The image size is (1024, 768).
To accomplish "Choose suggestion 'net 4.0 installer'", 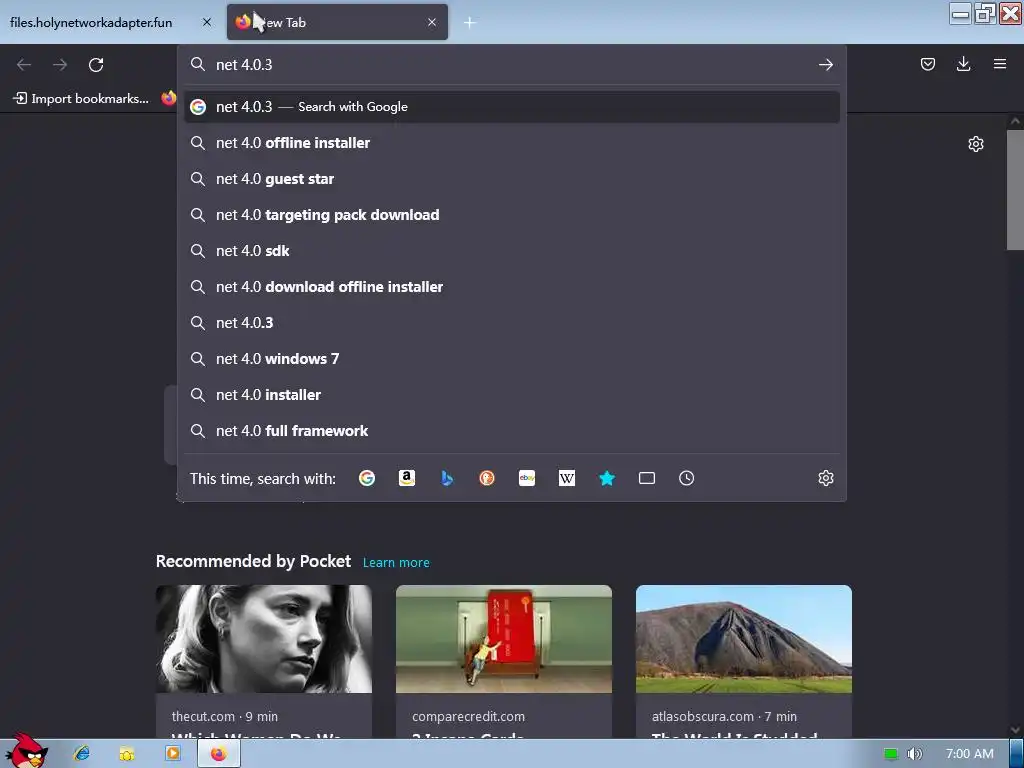I will click(x=512, y=394).
